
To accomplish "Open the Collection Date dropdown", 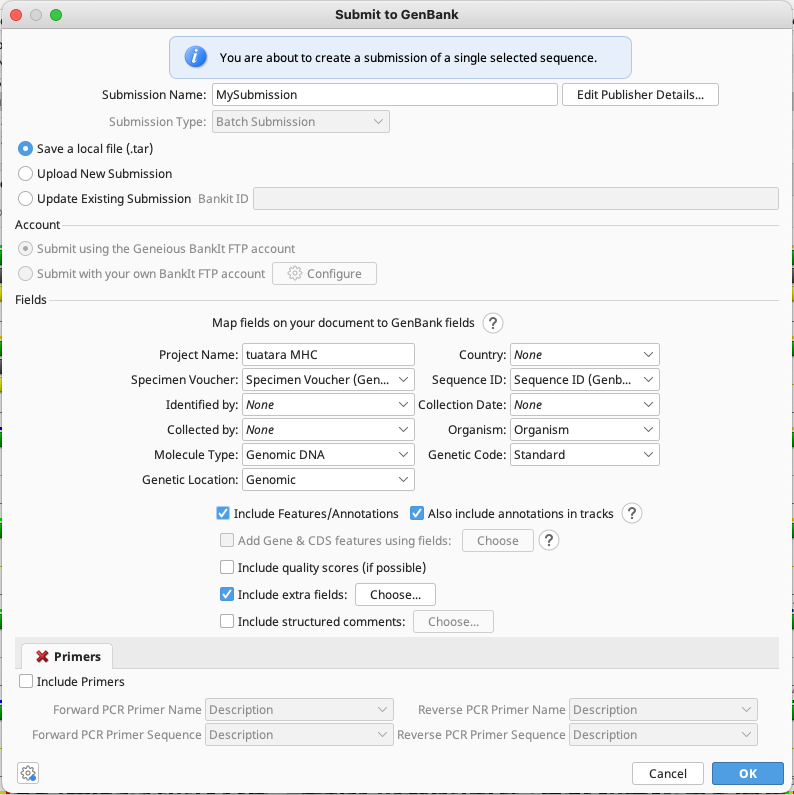I will [584, 404].
